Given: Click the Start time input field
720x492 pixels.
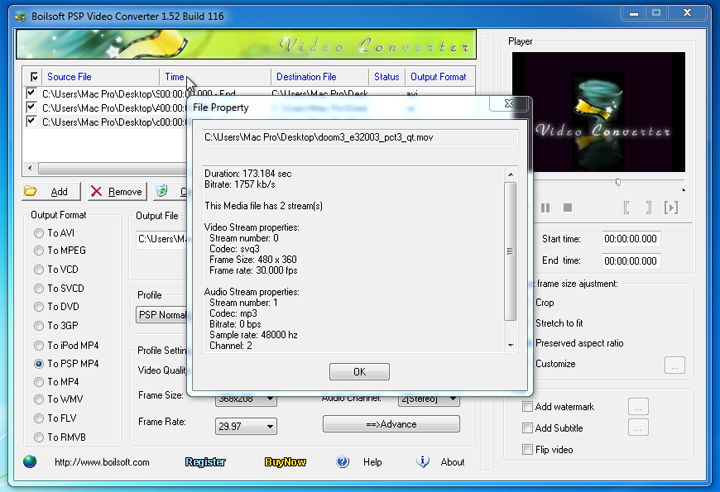Looking at the screenshot, I should (x=631, y=239).
